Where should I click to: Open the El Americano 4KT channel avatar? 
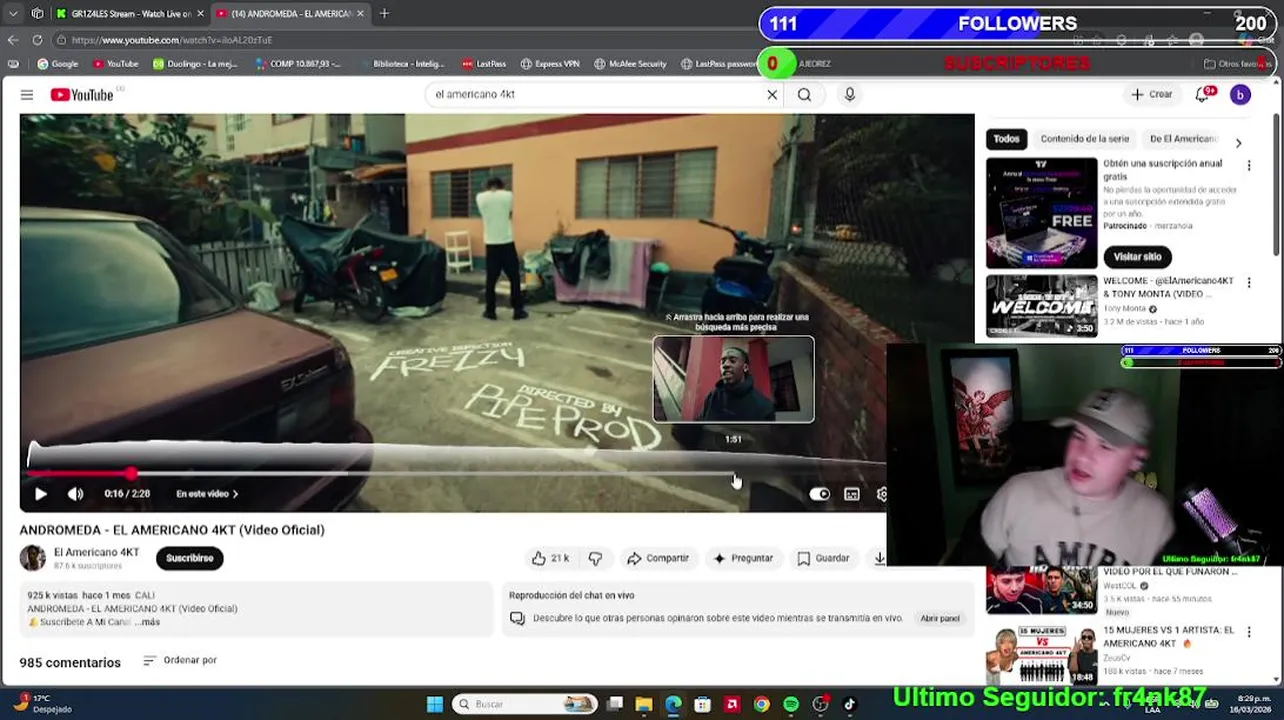pyautogui.click(x=33, y=558)
